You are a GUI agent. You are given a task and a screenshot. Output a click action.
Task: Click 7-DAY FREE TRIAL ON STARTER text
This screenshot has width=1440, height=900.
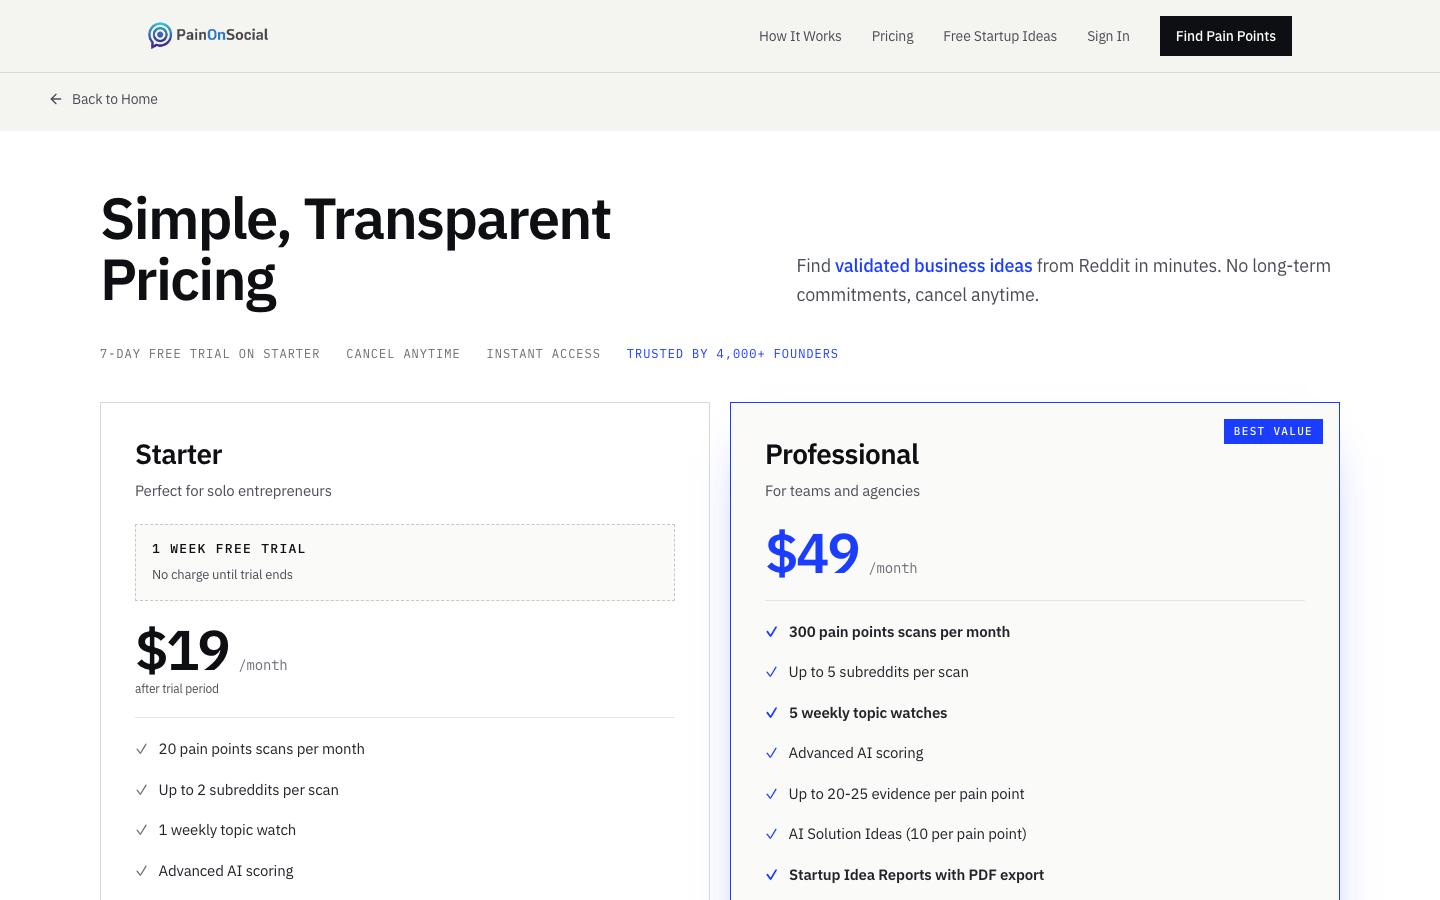point(210,354)
